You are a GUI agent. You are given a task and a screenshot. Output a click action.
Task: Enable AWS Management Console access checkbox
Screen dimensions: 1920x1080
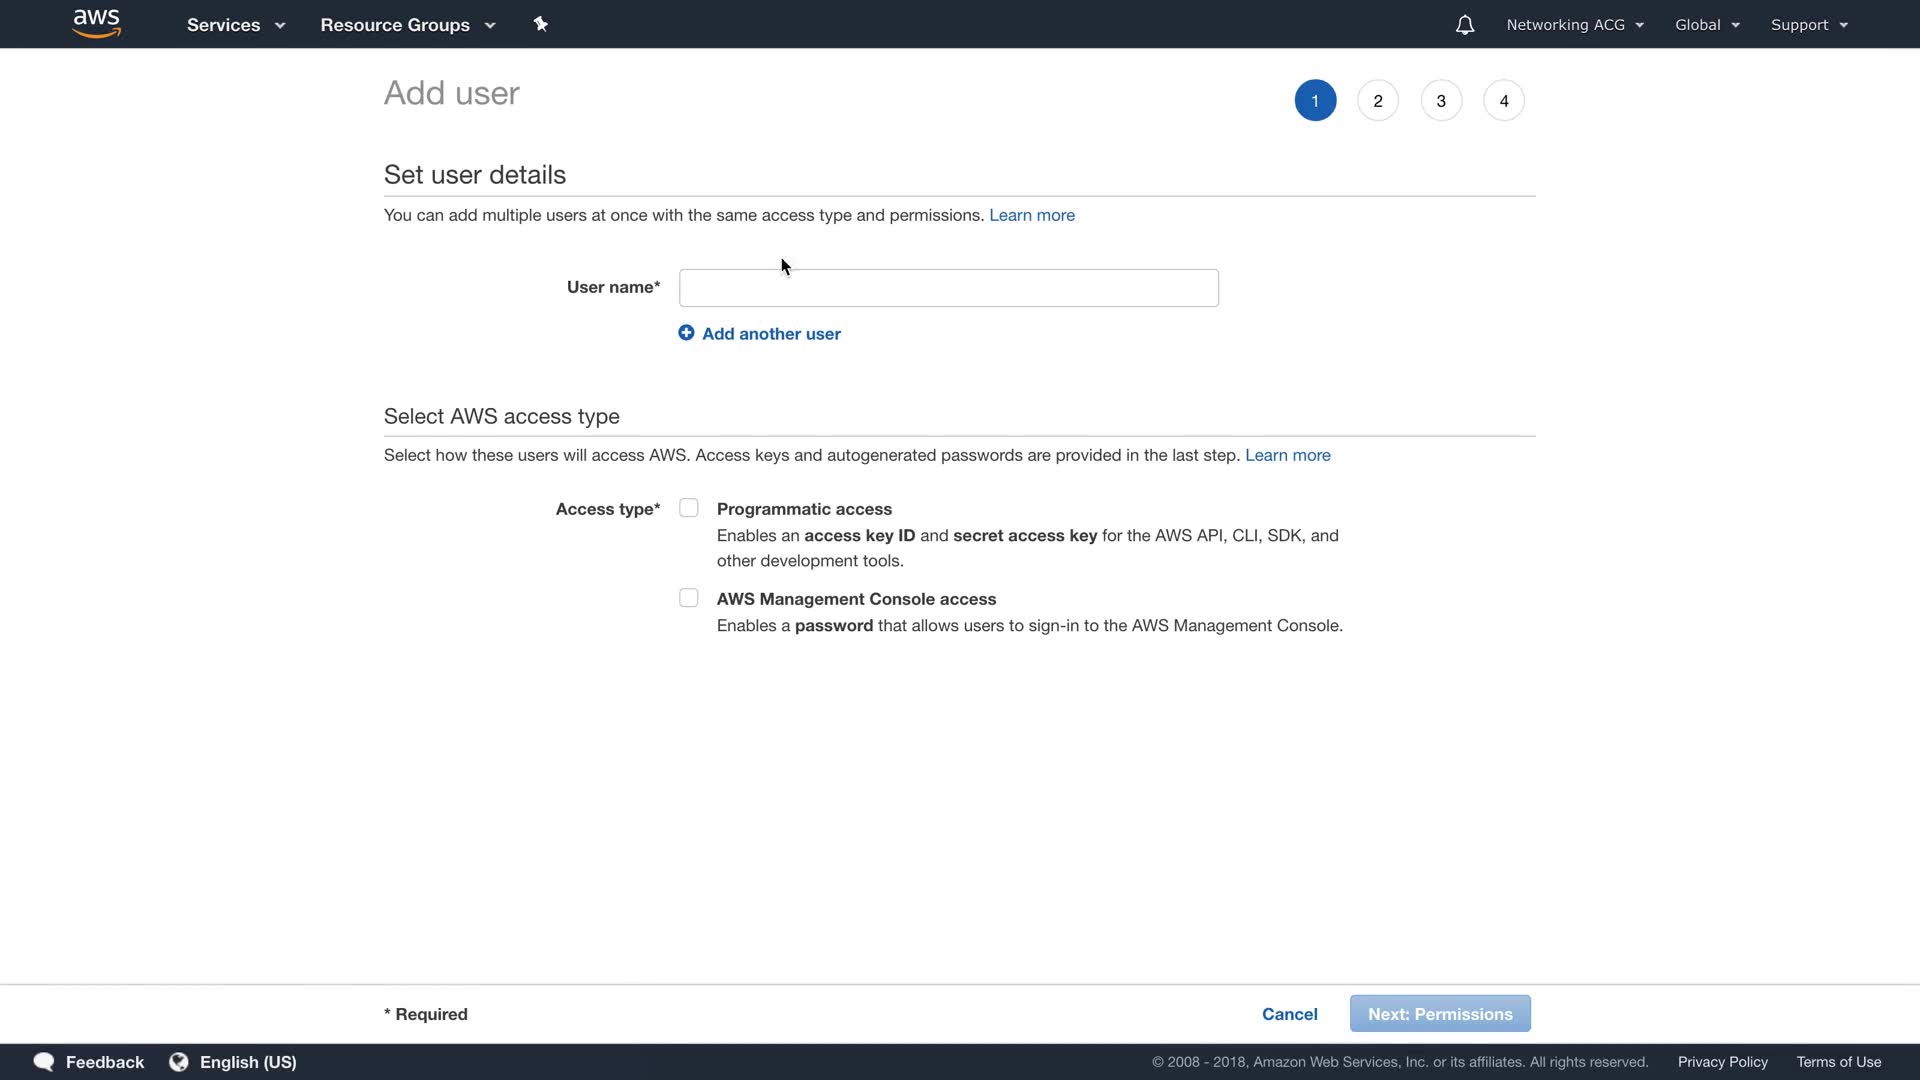point(689,598)
